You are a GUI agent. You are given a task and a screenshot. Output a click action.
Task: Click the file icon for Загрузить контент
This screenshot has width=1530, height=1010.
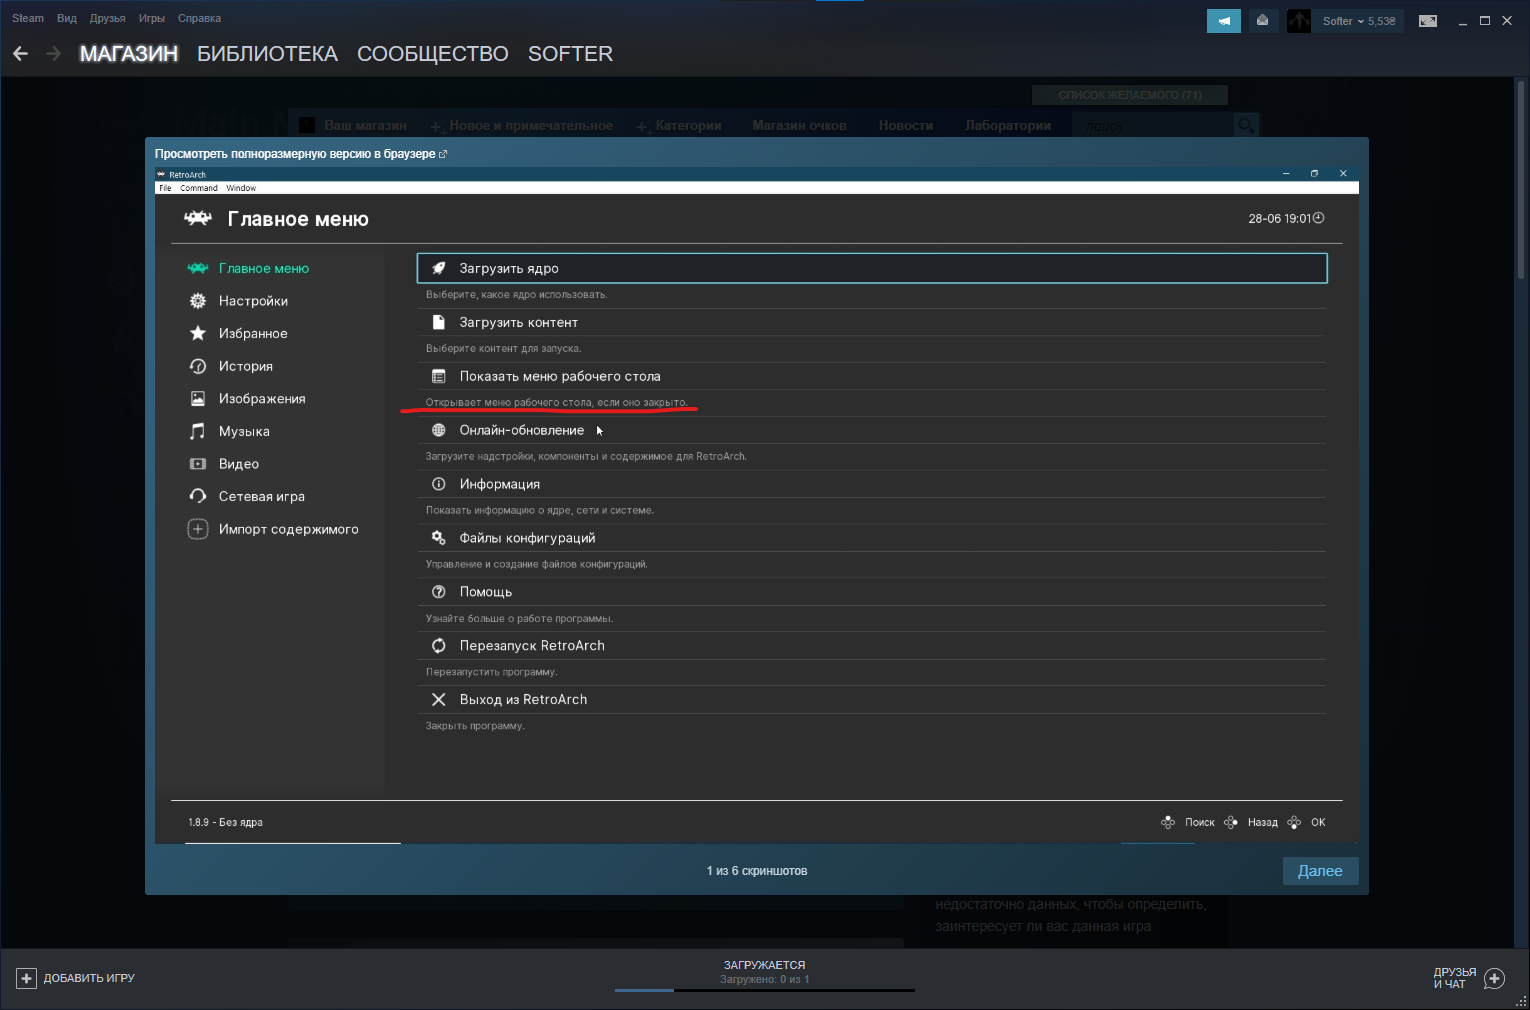coord(438,322)
